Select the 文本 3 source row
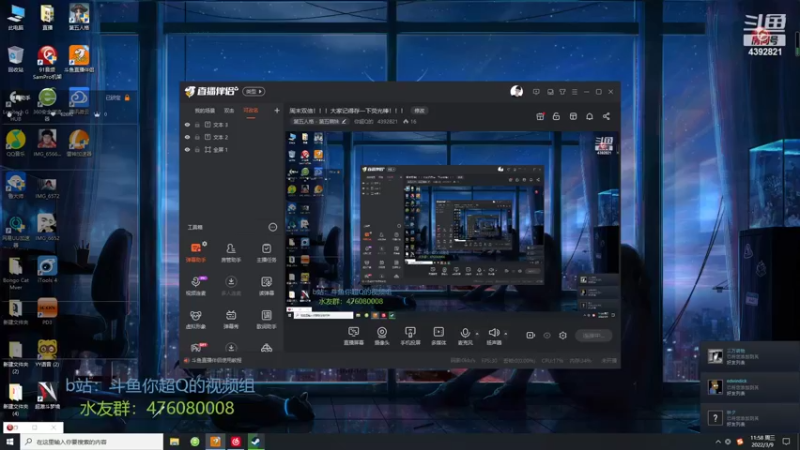 (x=232, y=124)
